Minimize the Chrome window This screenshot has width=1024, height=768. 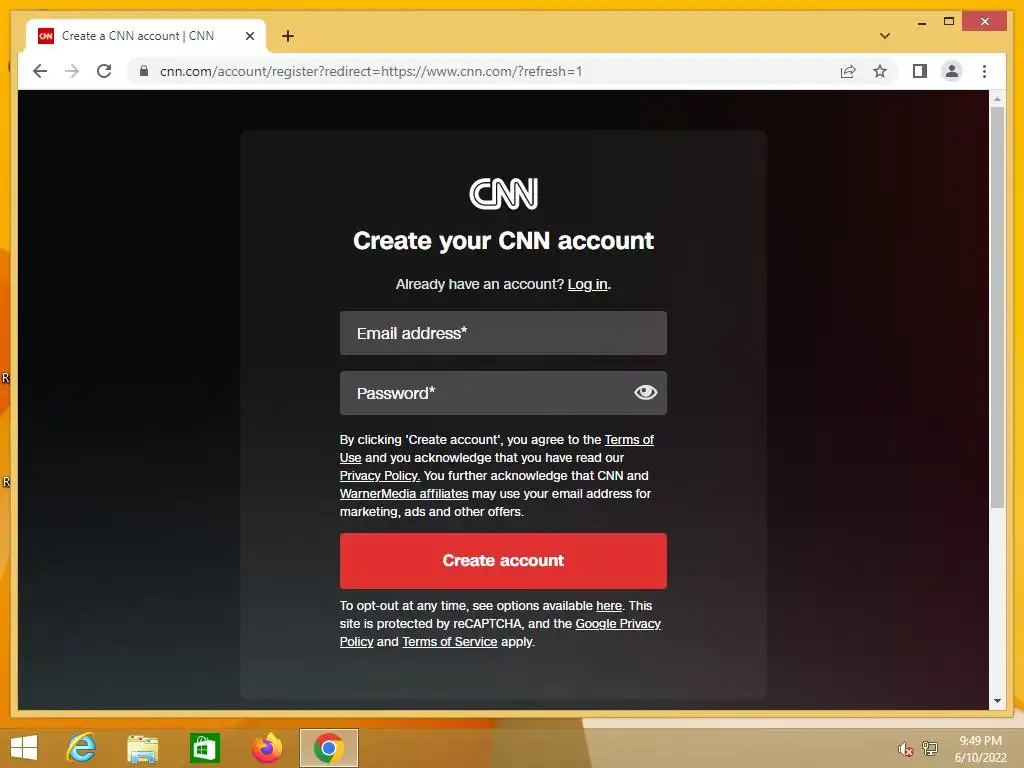point(921,22)
